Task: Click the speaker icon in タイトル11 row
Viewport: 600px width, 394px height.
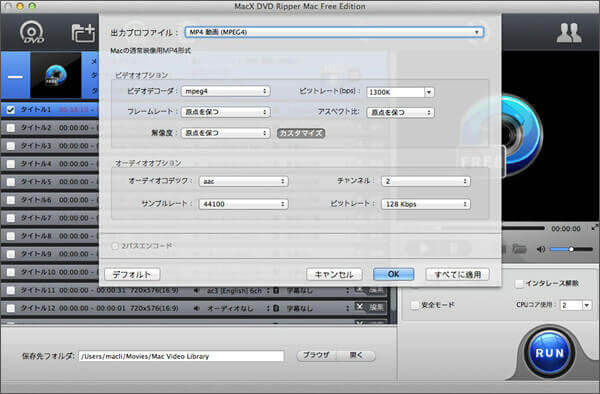Action: pyautogui.click(x=196, y=291)
